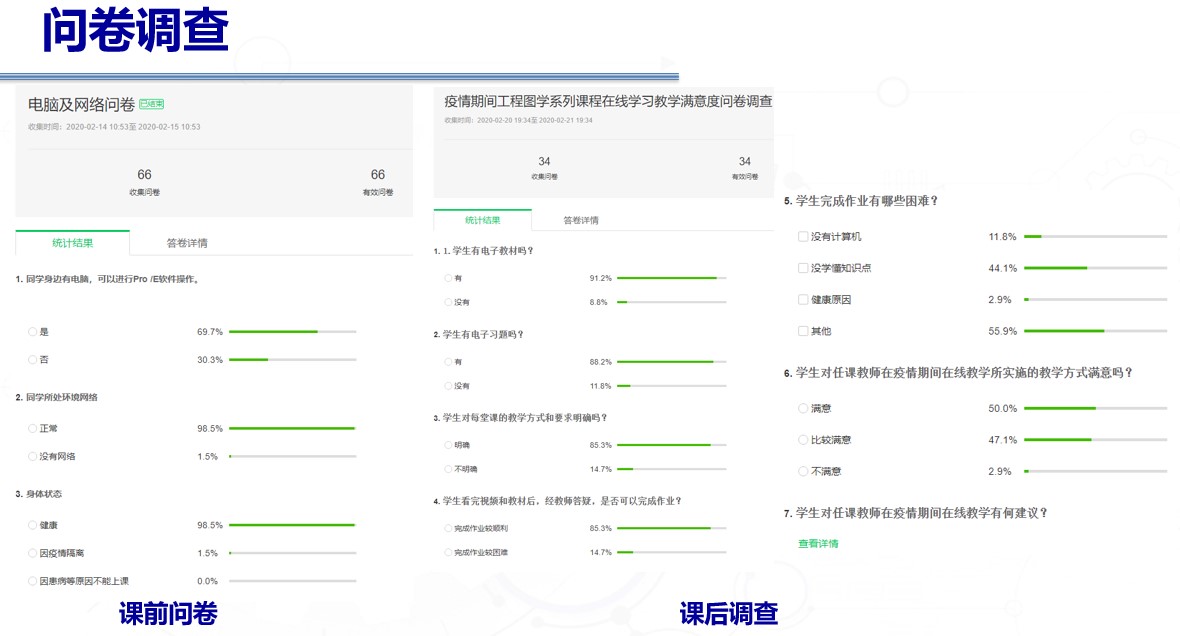Viewport: 1180px width, 636px height.
Task: Select the 比较满意 radio option
Action: tap(803, 440)
